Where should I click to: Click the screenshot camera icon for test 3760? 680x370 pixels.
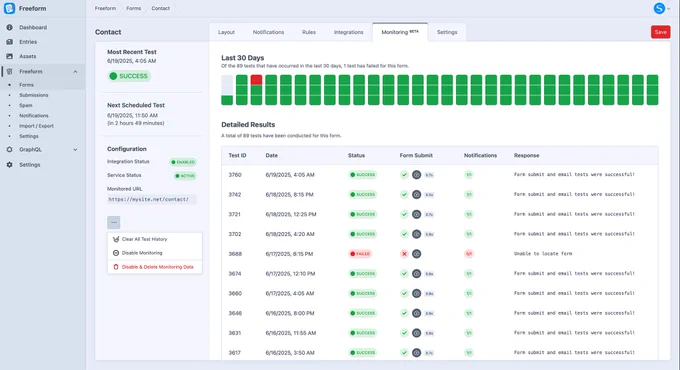[x=416, y=175]
